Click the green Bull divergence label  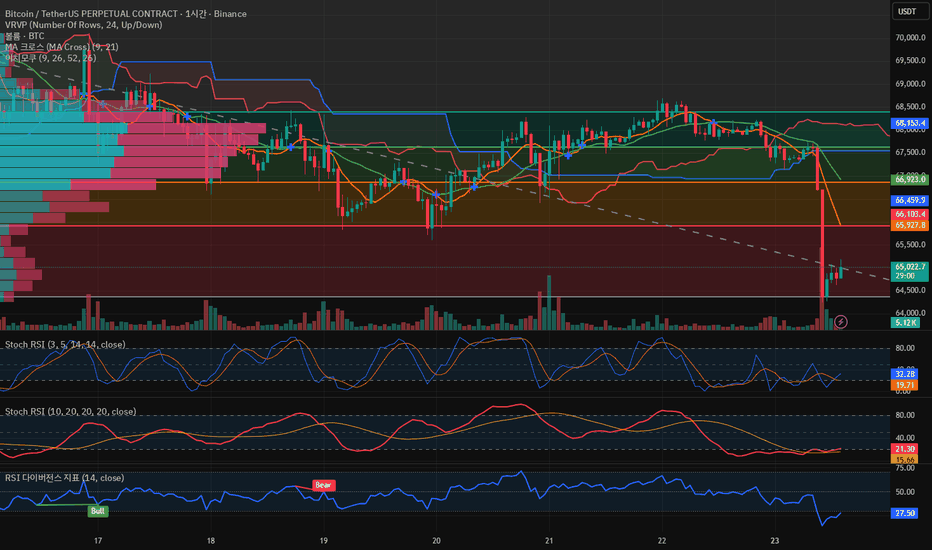coord(98,511)
